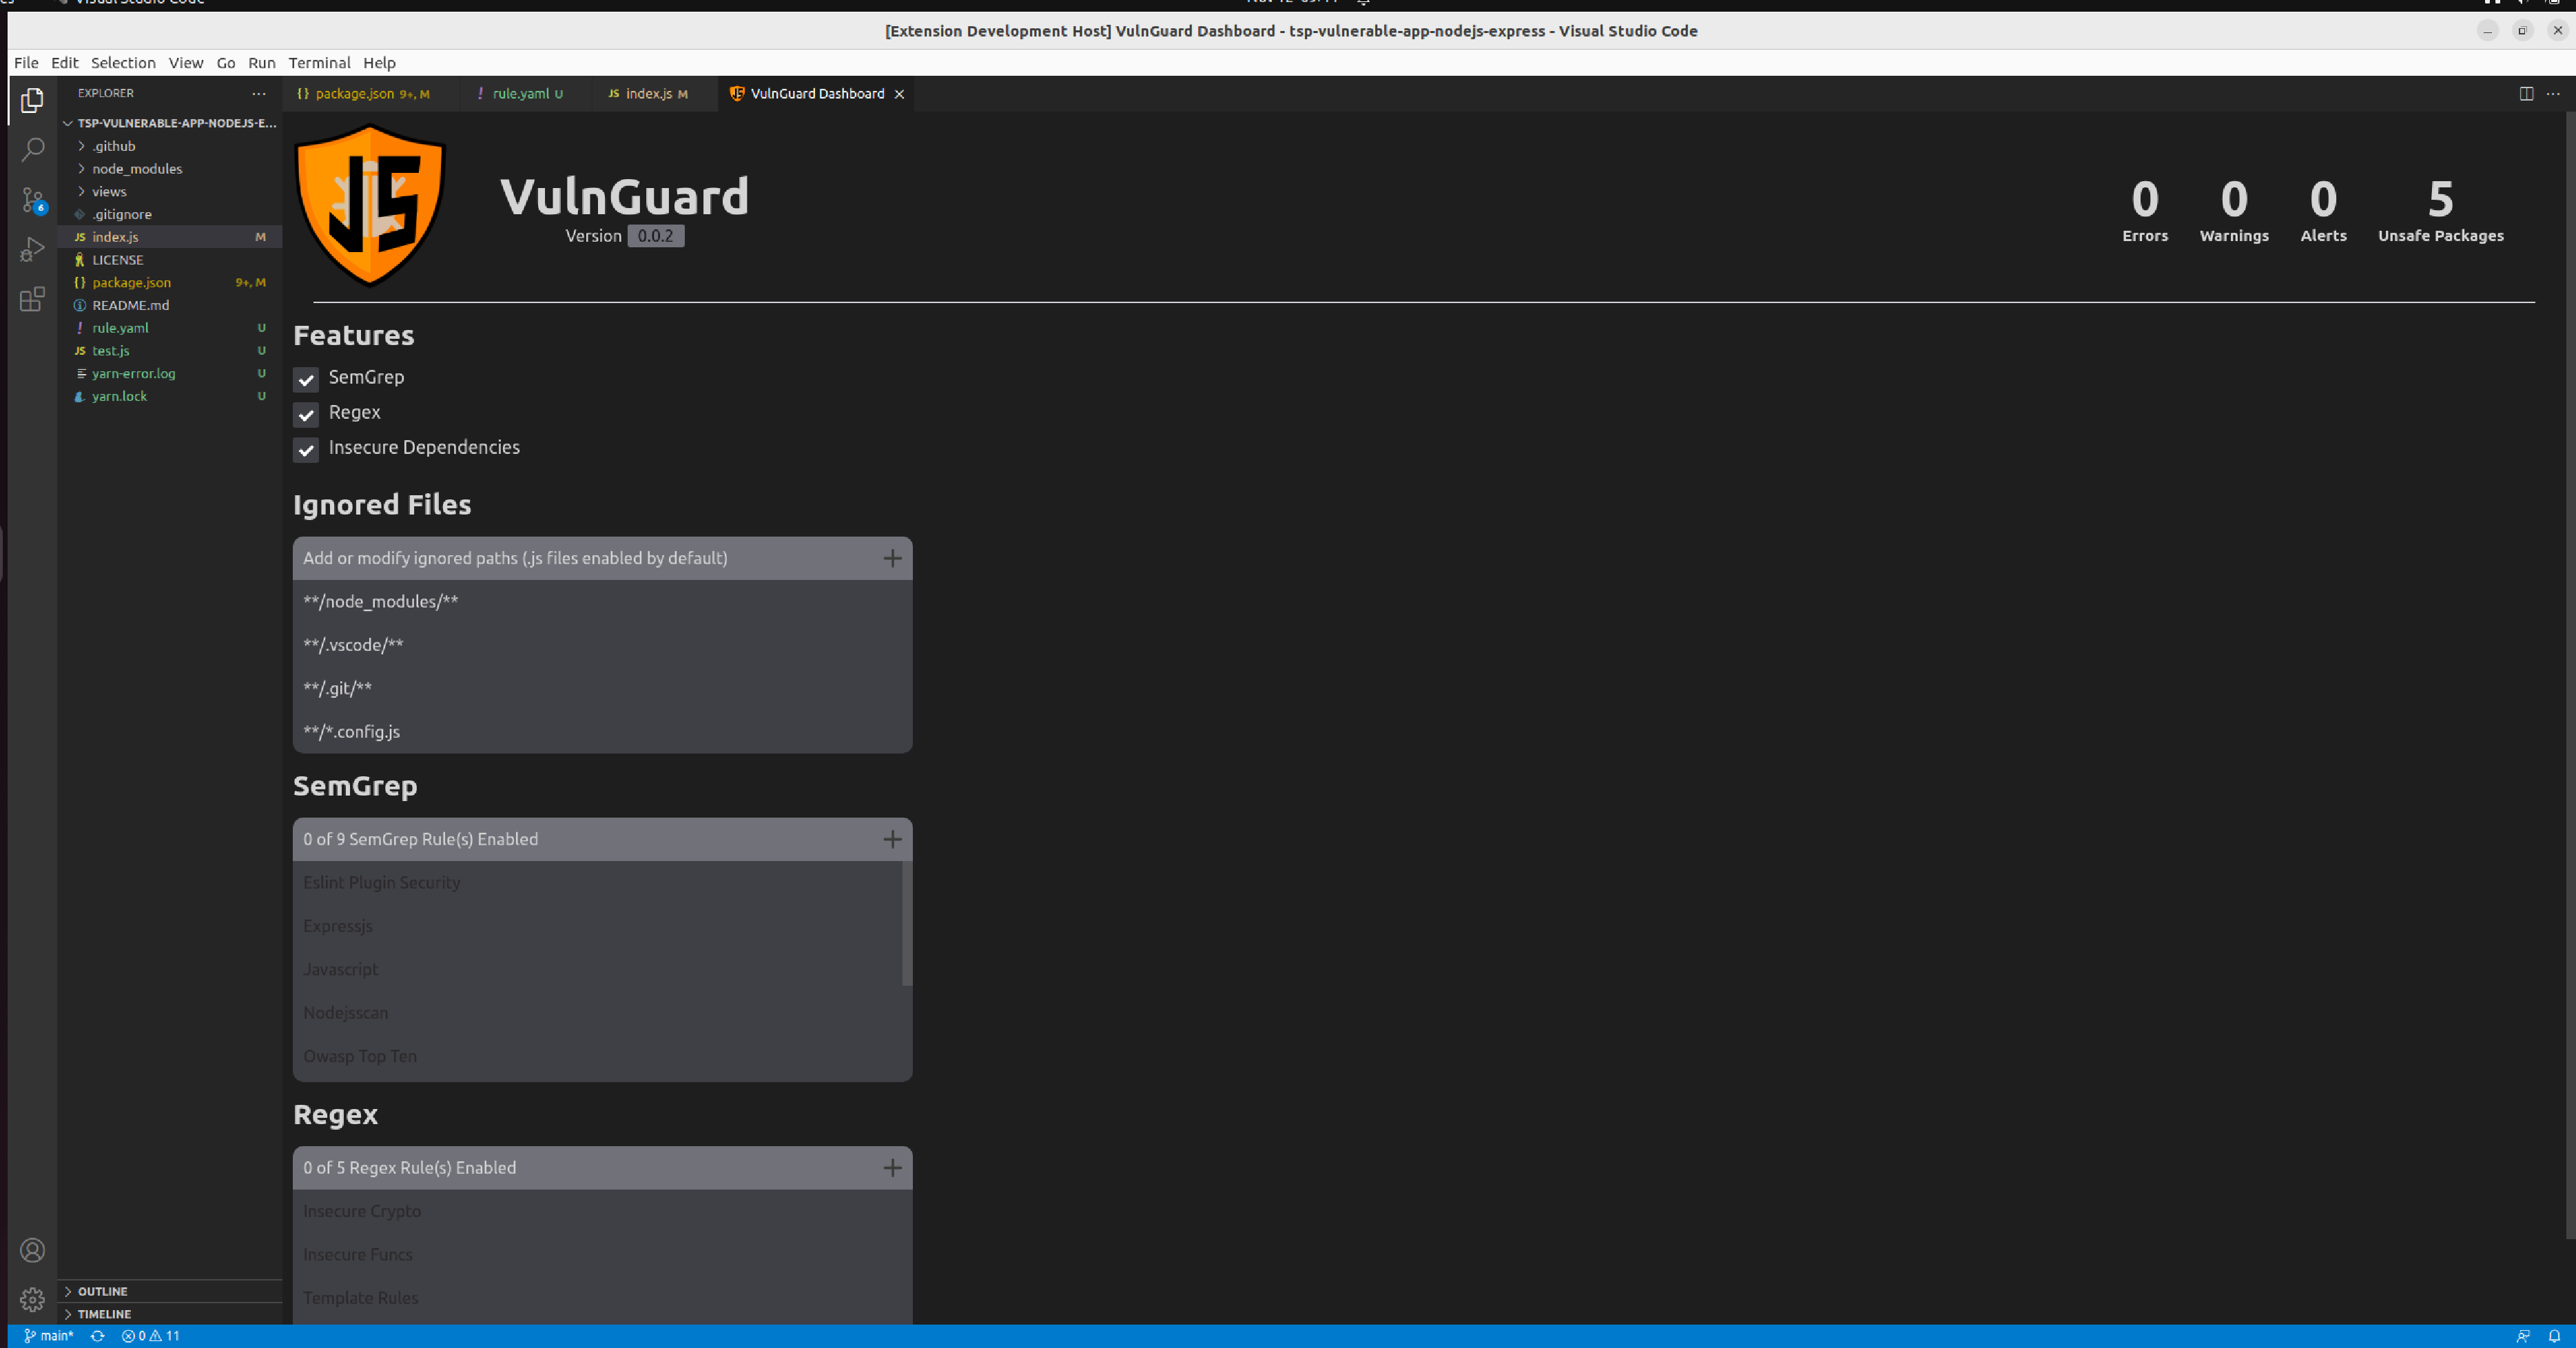The image size is (2576, 1348).
Task: Click the notifications bell in status bar
Action: pos(2553,1336)
